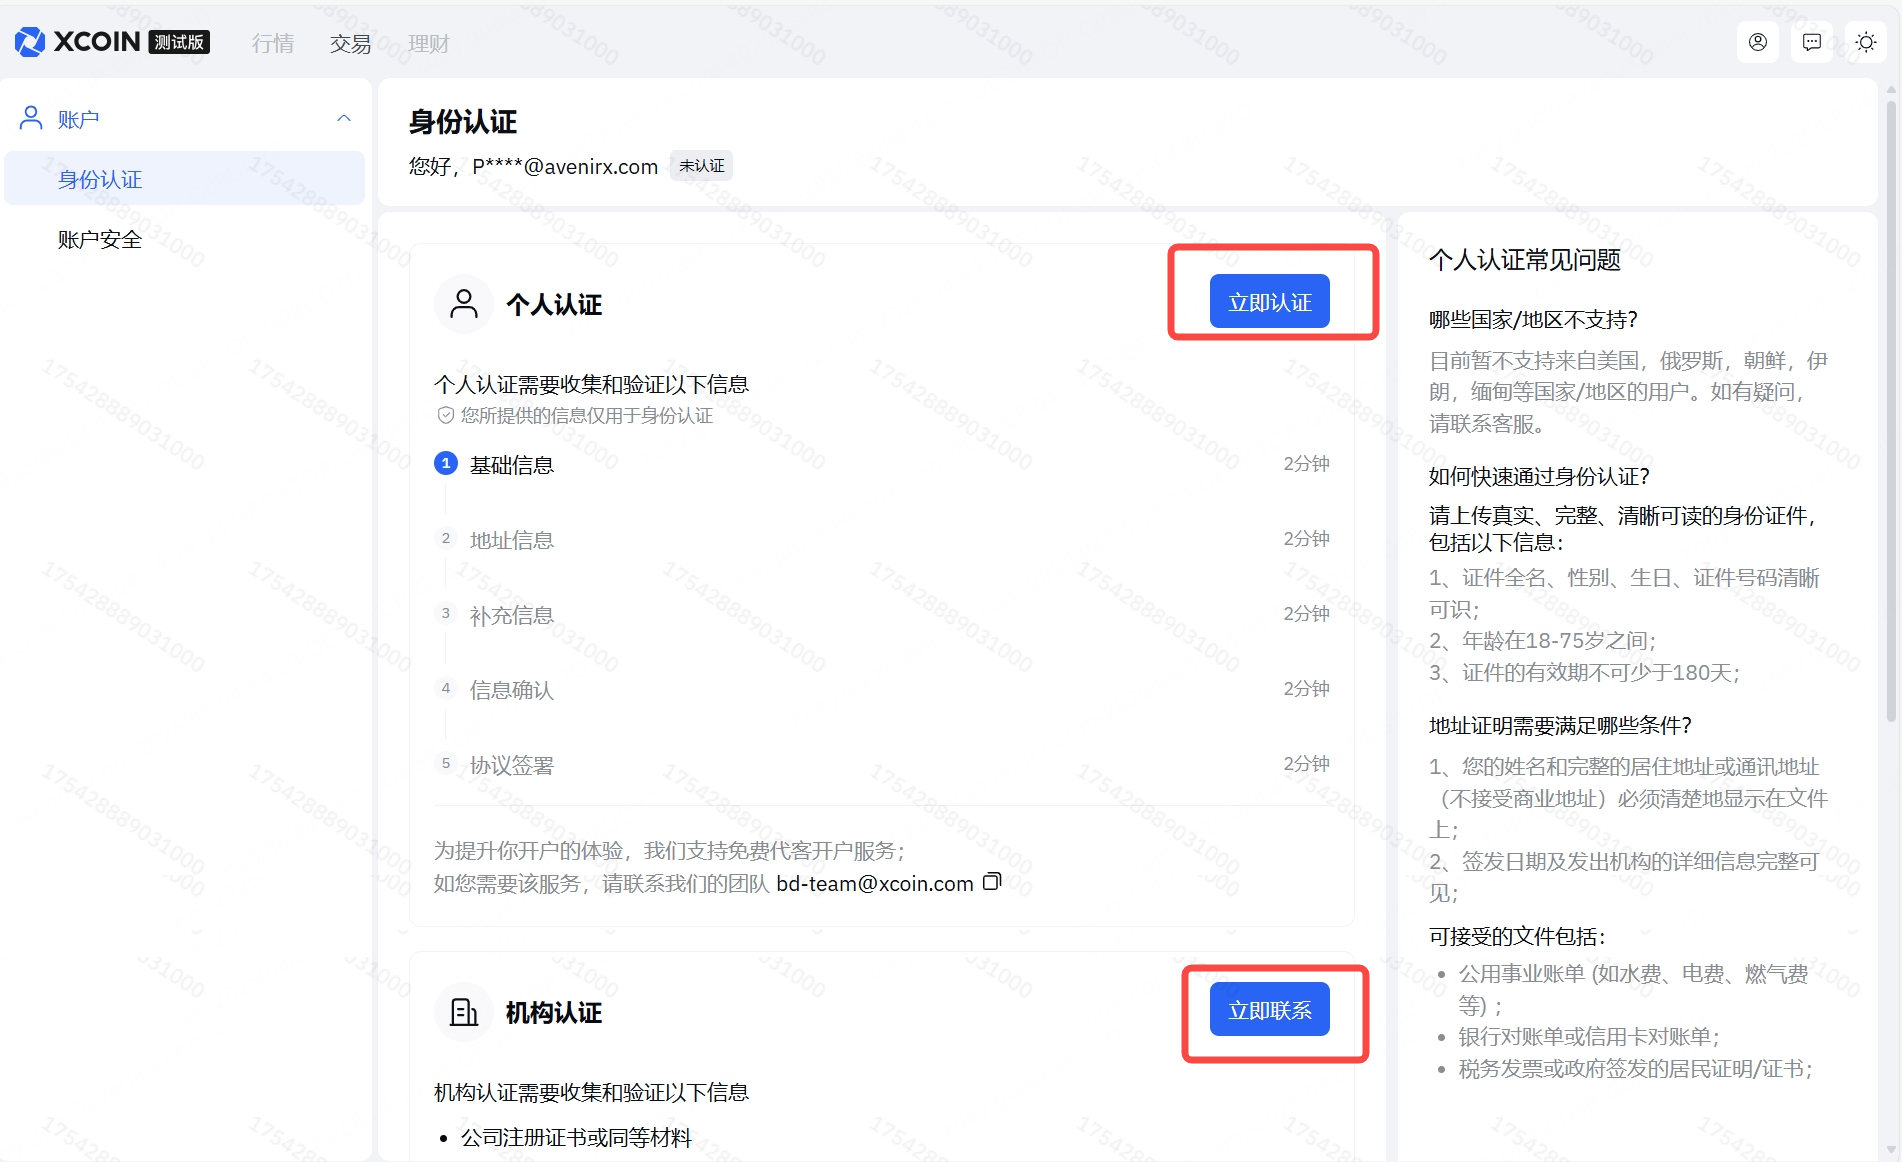Viewport: 1902px width, 1162px height.
Task: Open the 交易 menu
Action: [350, 44]
